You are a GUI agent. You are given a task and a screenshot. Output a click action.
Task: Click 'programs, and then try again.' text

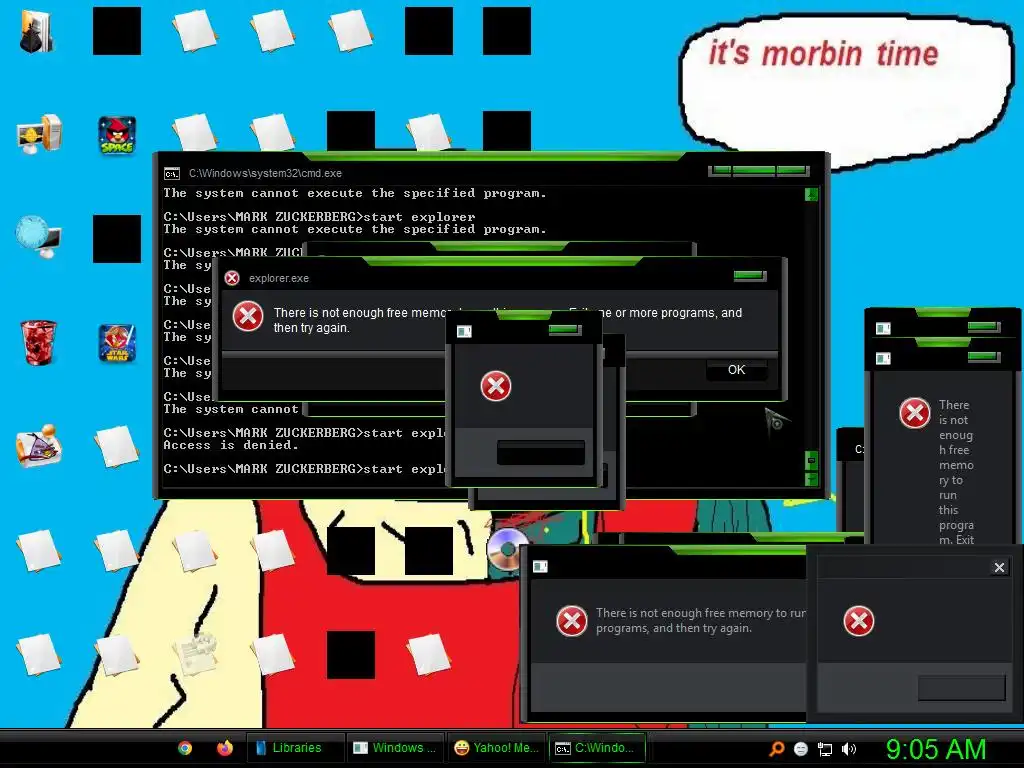pos(673,628)
